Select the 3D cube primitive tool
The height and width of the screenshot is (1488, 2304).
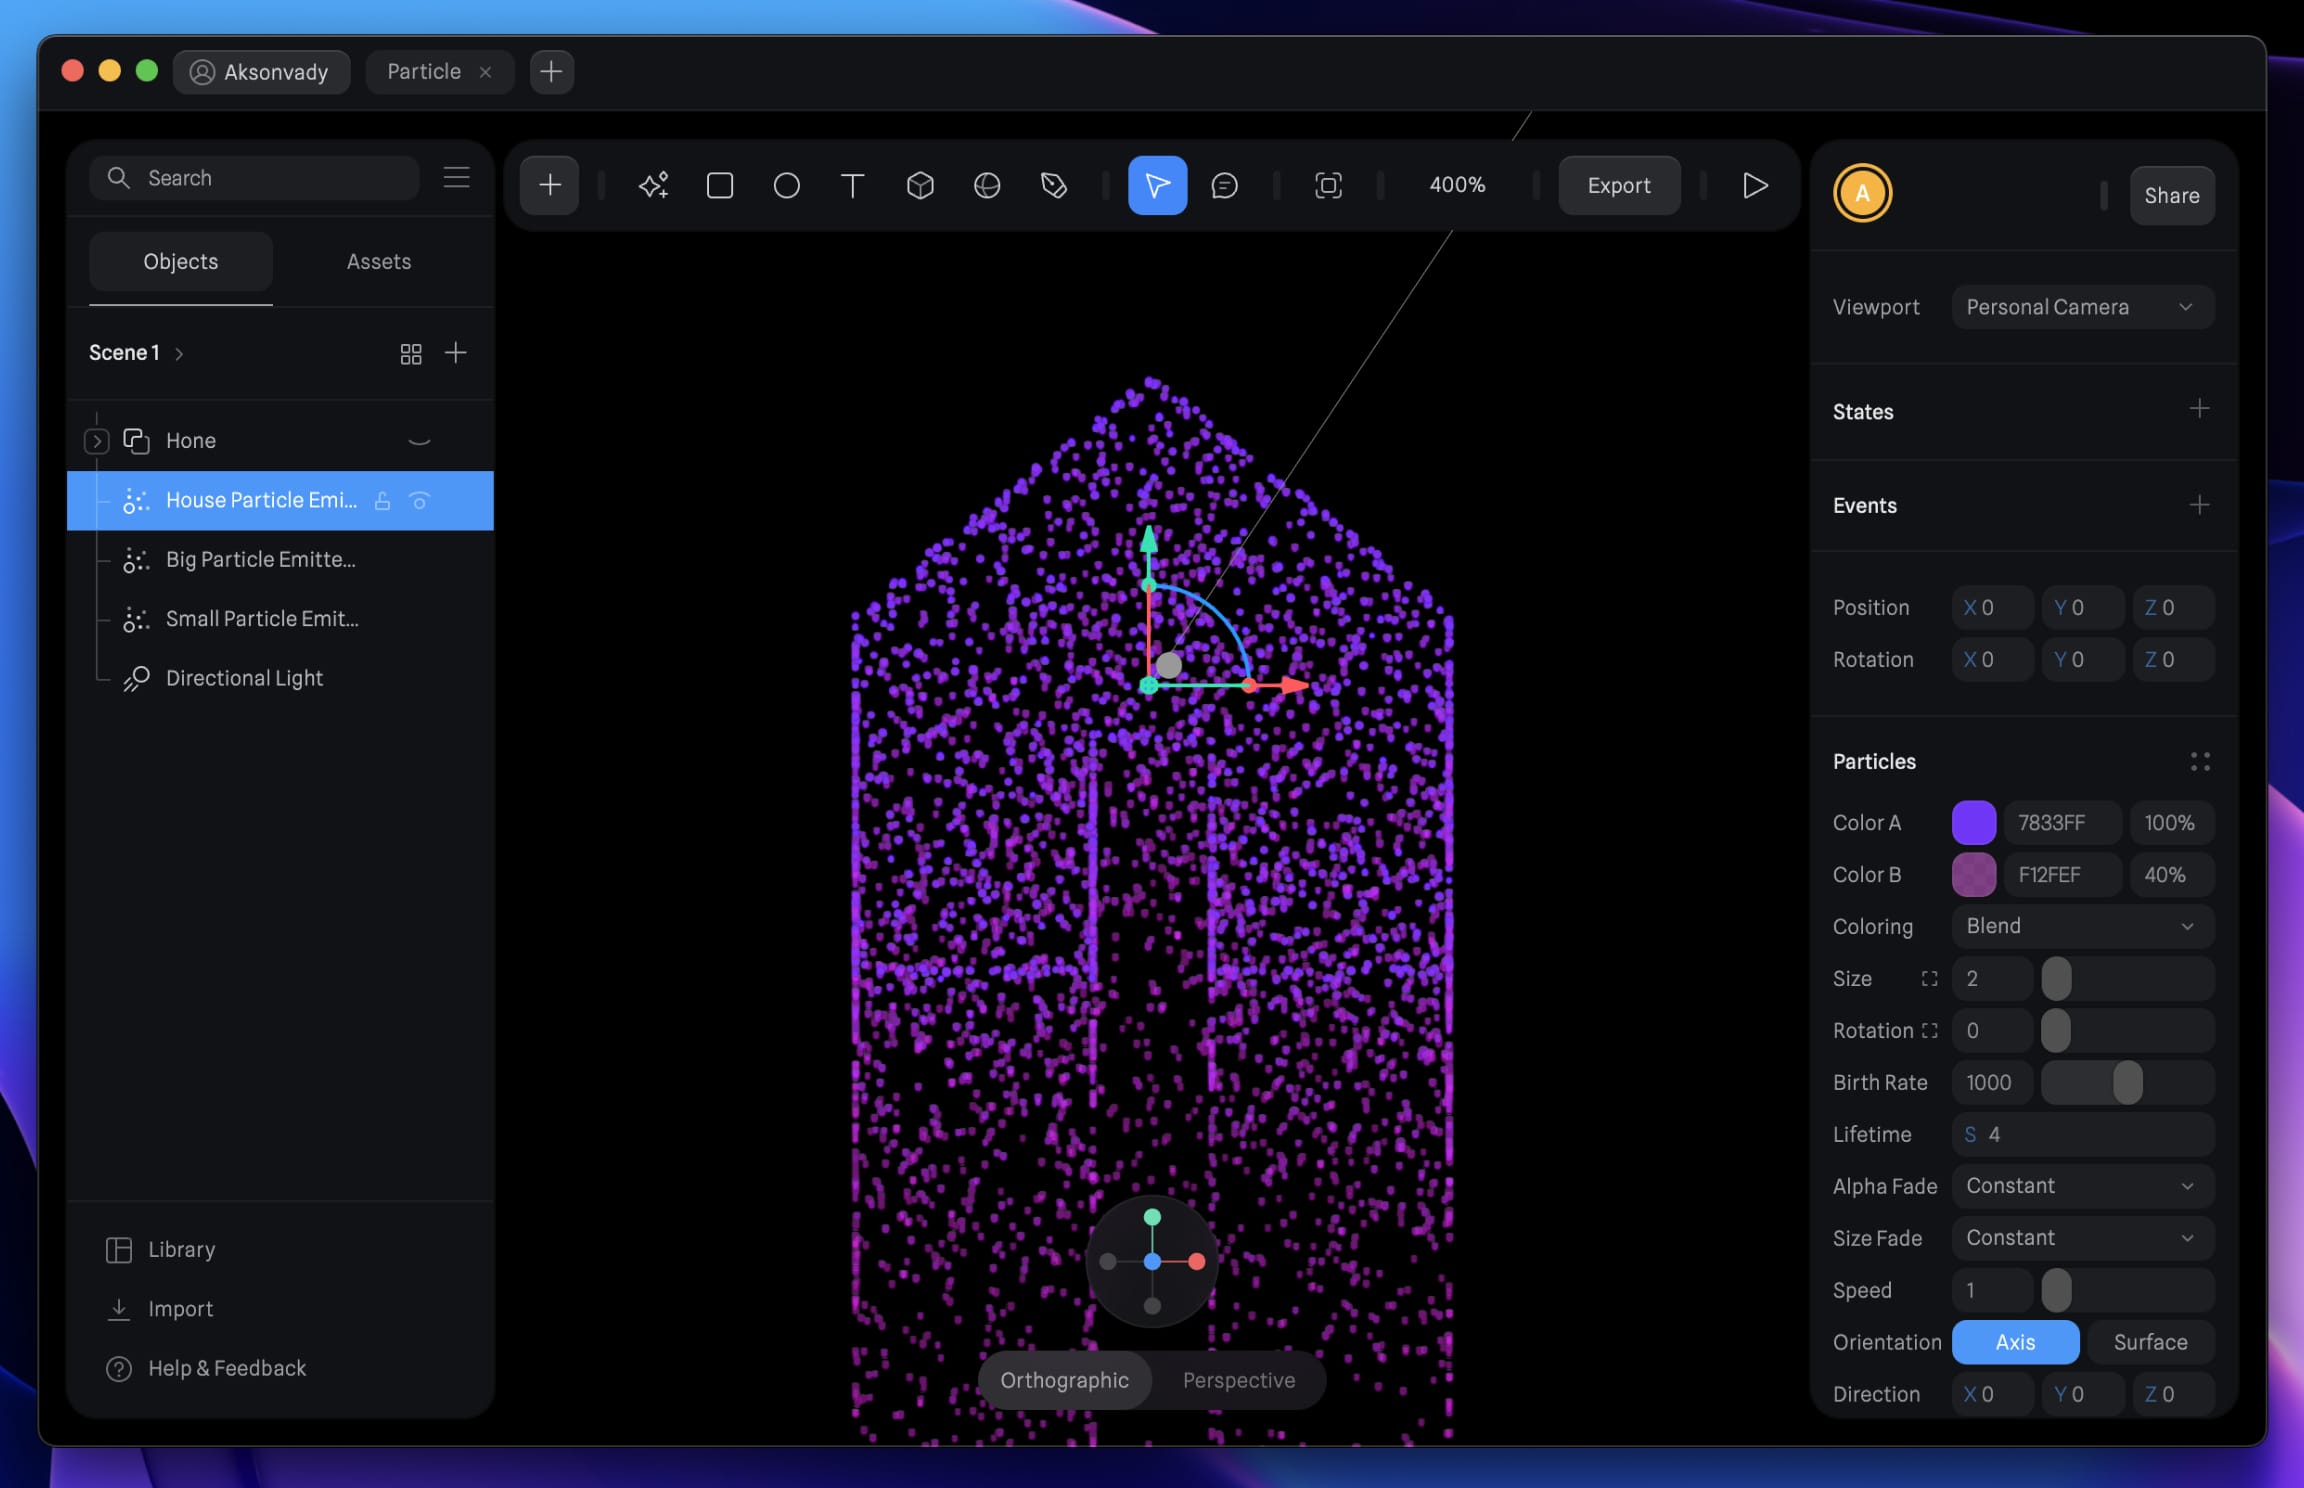pos(920,185)
